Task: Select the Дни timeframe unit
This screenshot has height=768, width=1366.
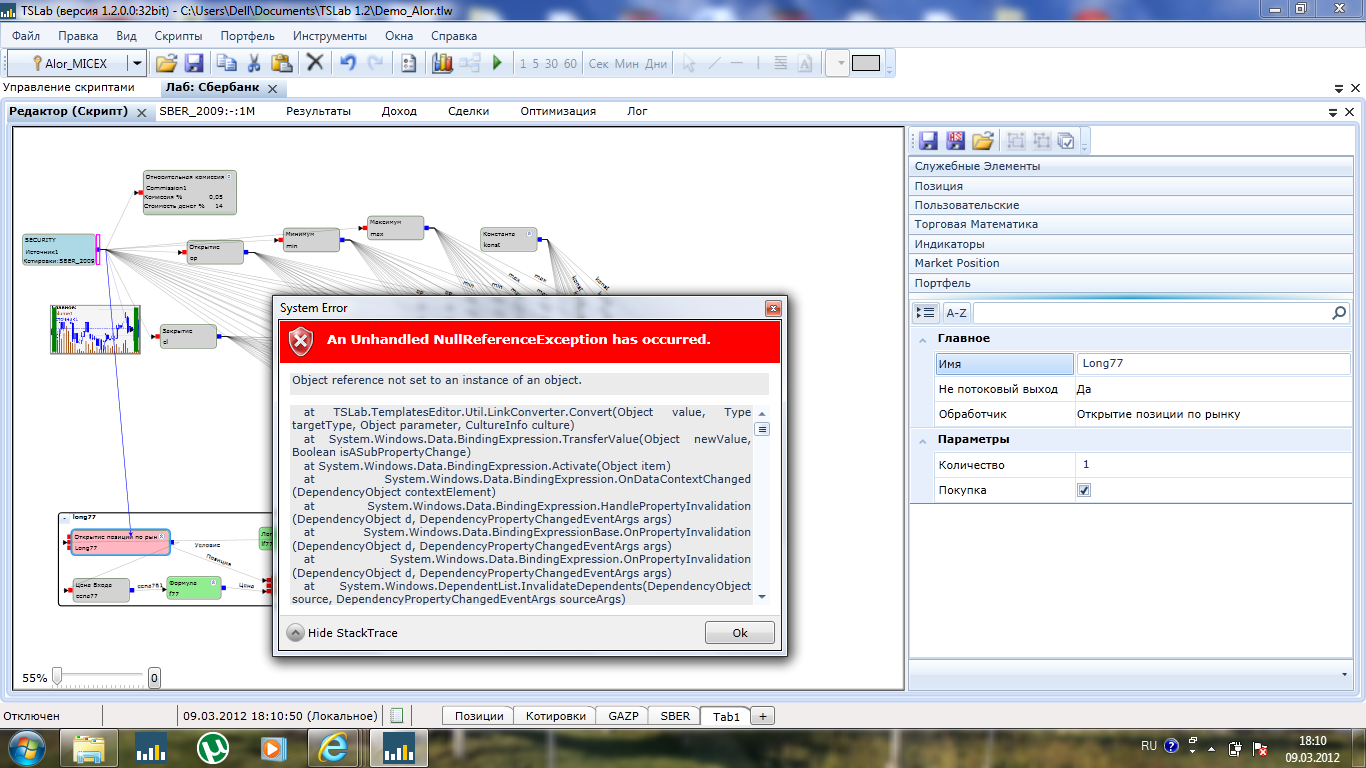Action: (656, 64)
